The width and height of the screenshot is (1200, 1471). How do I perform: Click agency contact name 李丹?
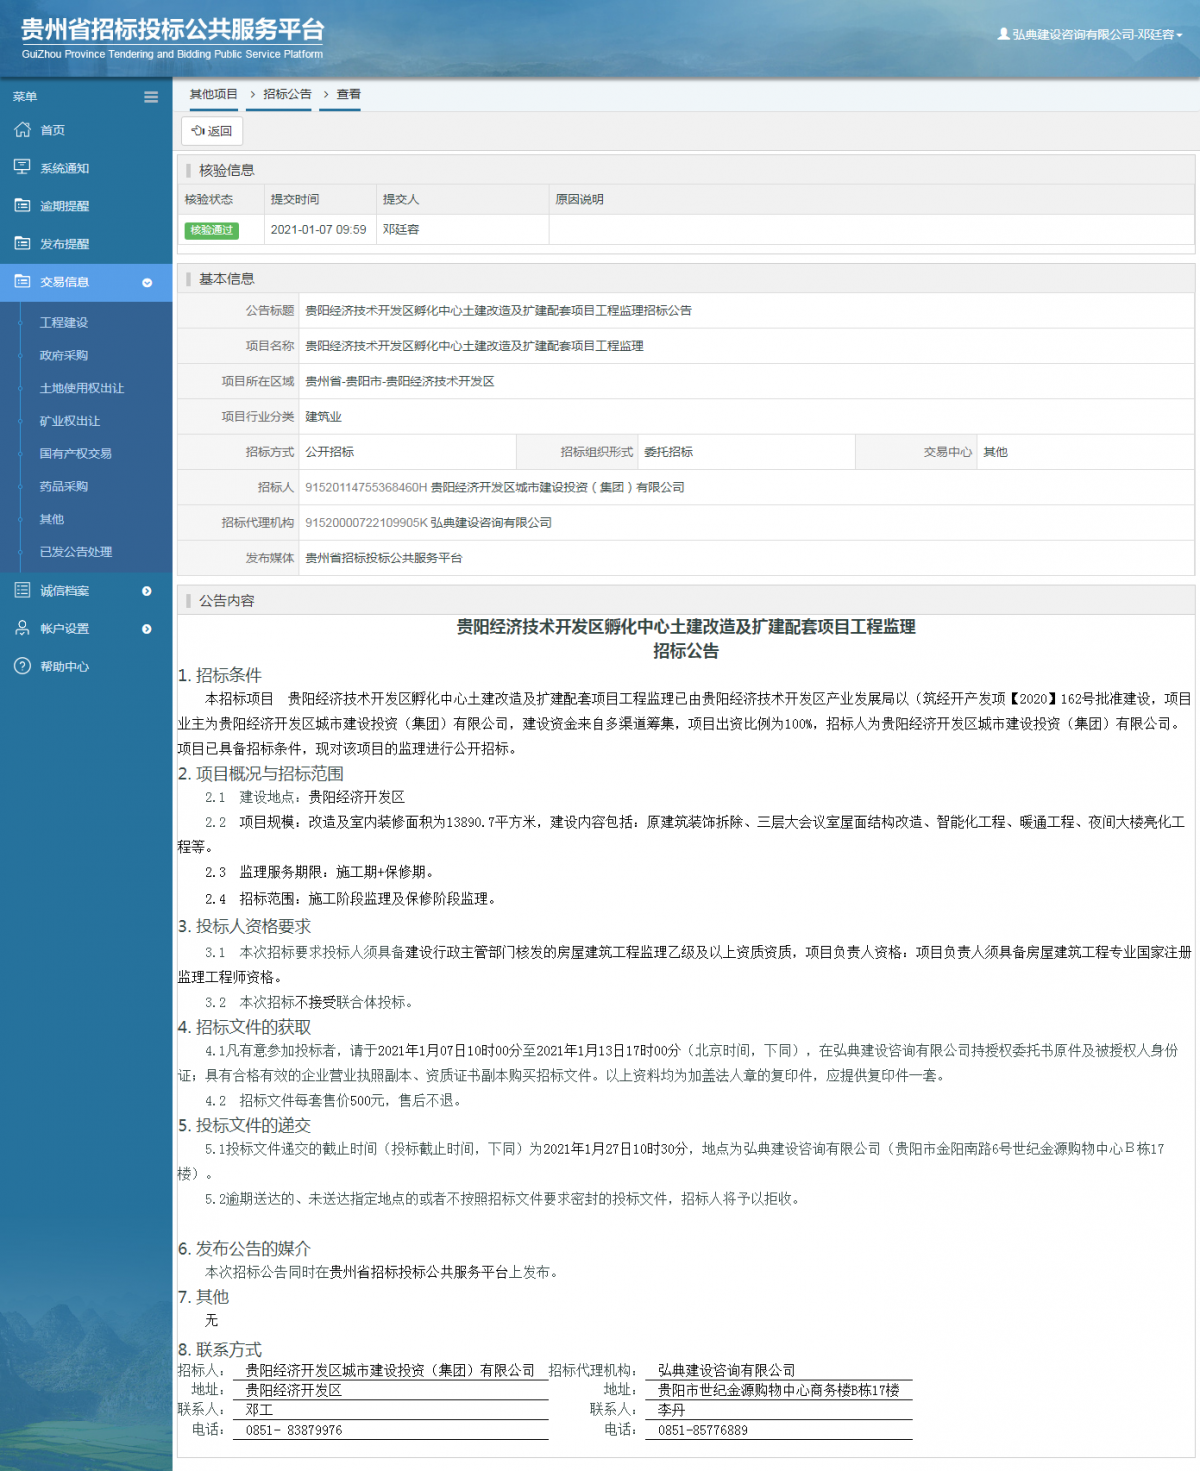672,1410
